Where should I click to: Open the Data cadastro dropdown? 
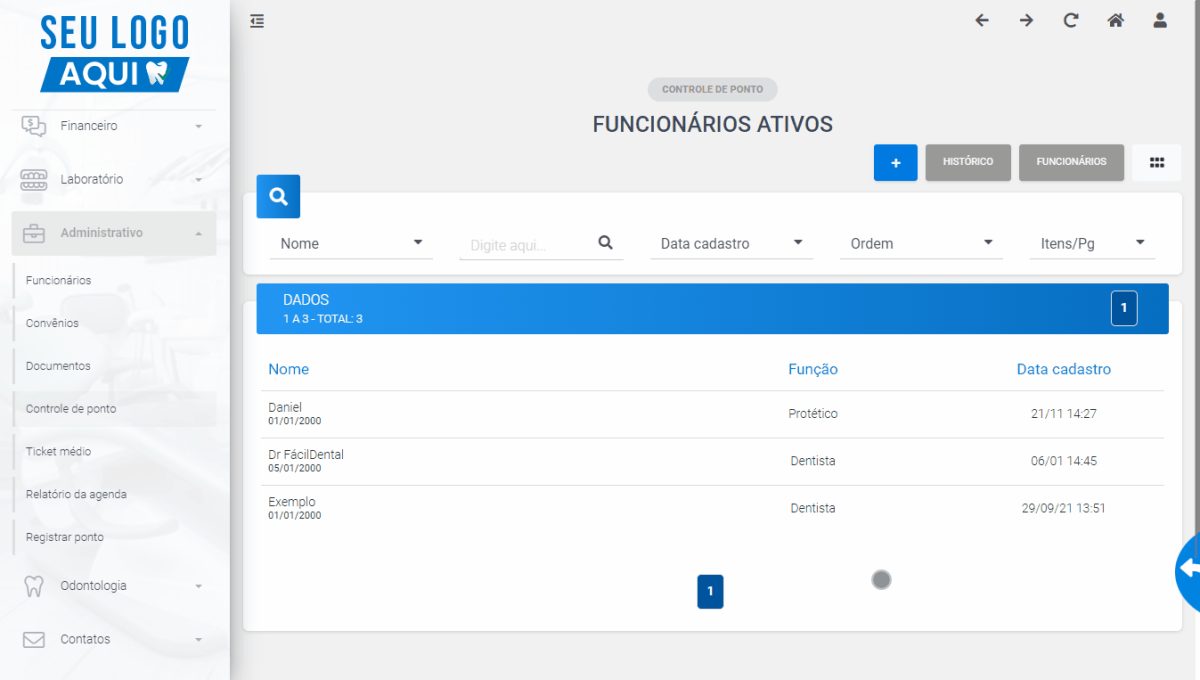(732, 243)
